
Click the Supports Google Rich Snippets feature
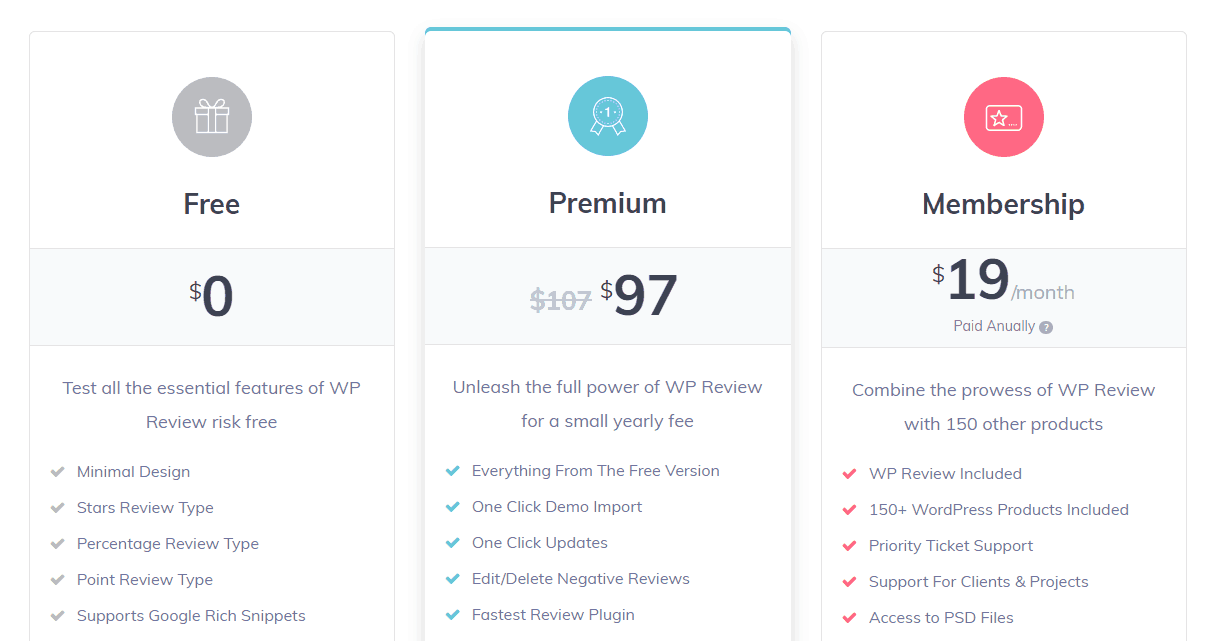(191, 616)
